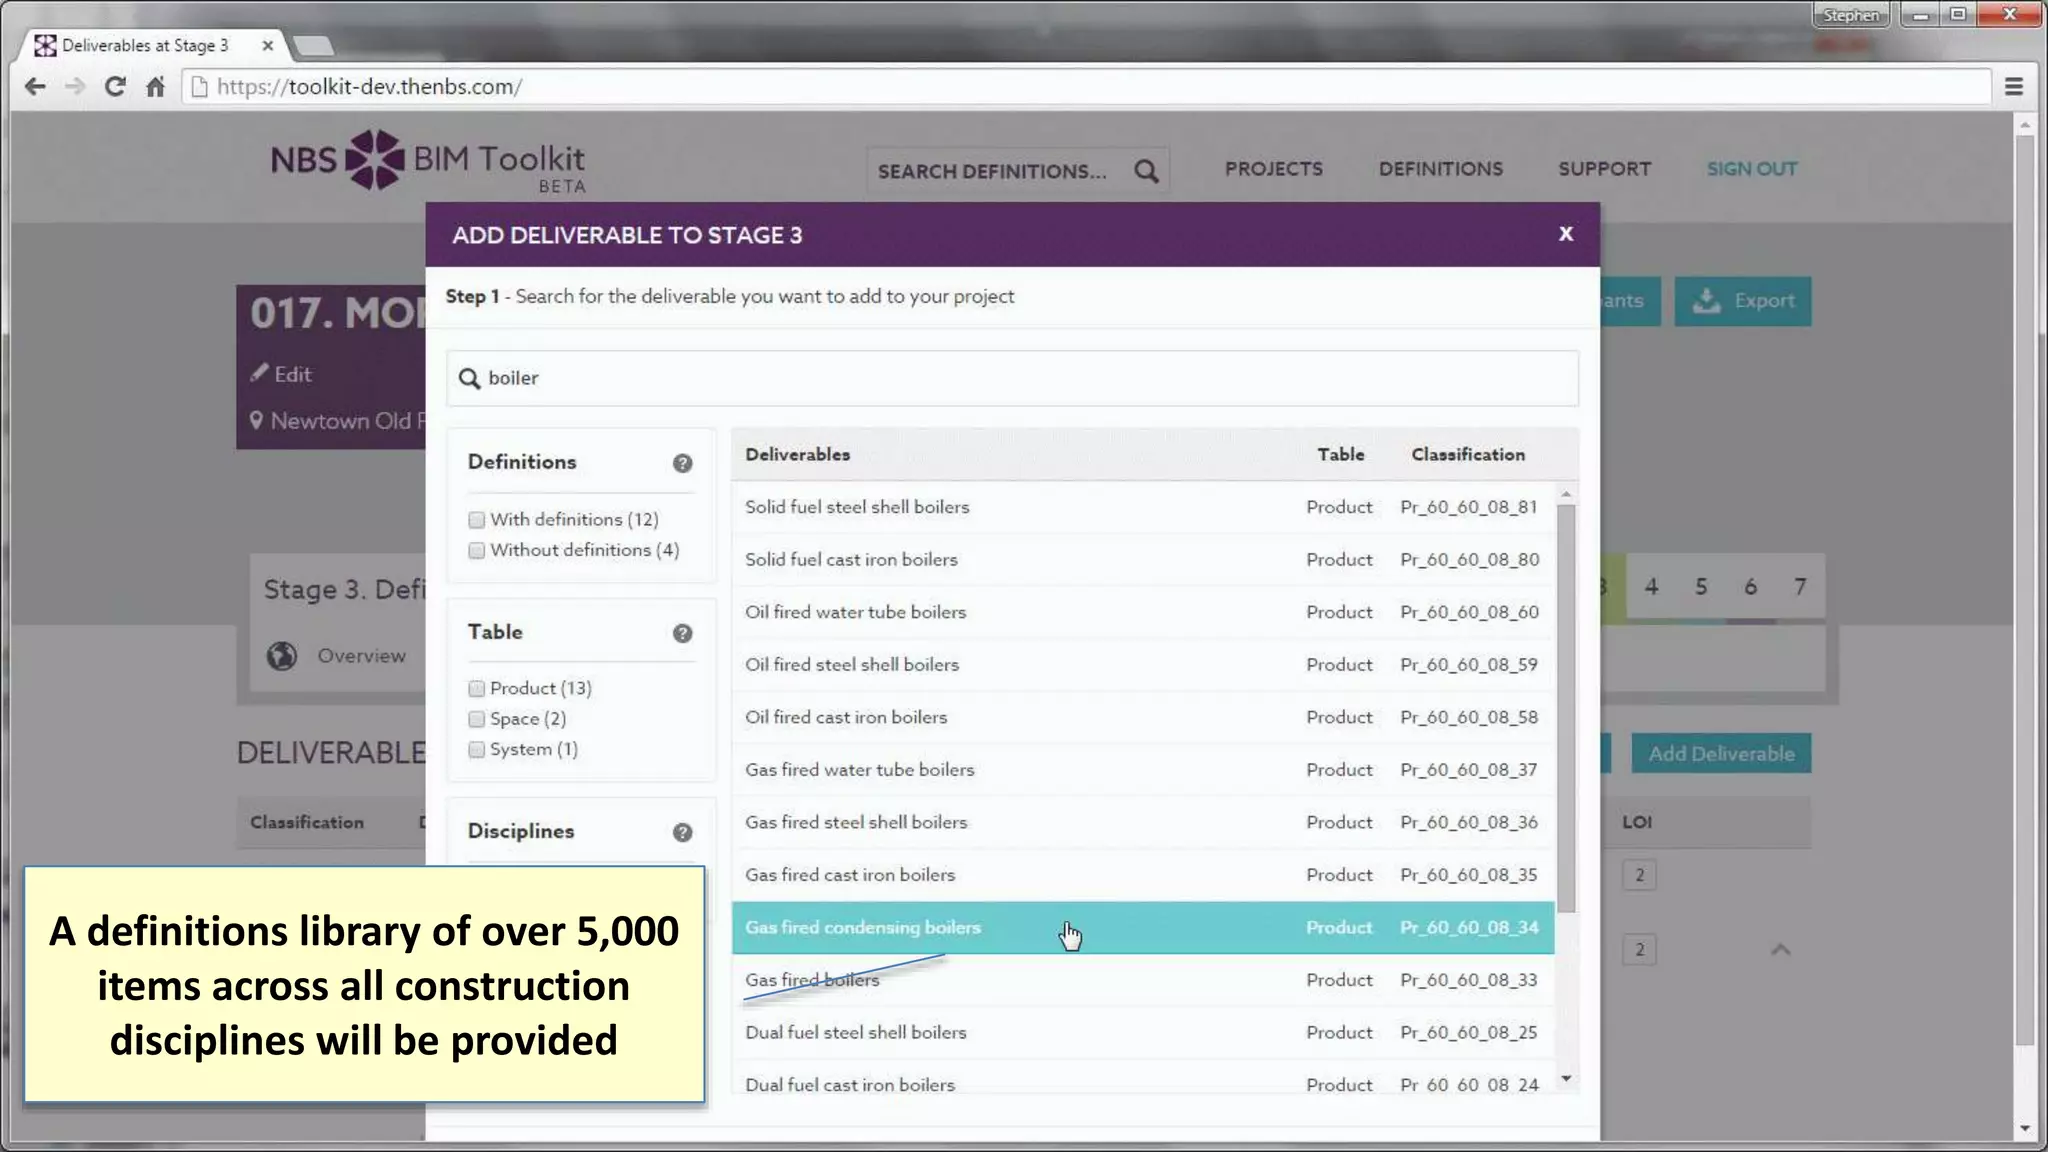Select Oil fired cast iron boilers

[1143, 717]
